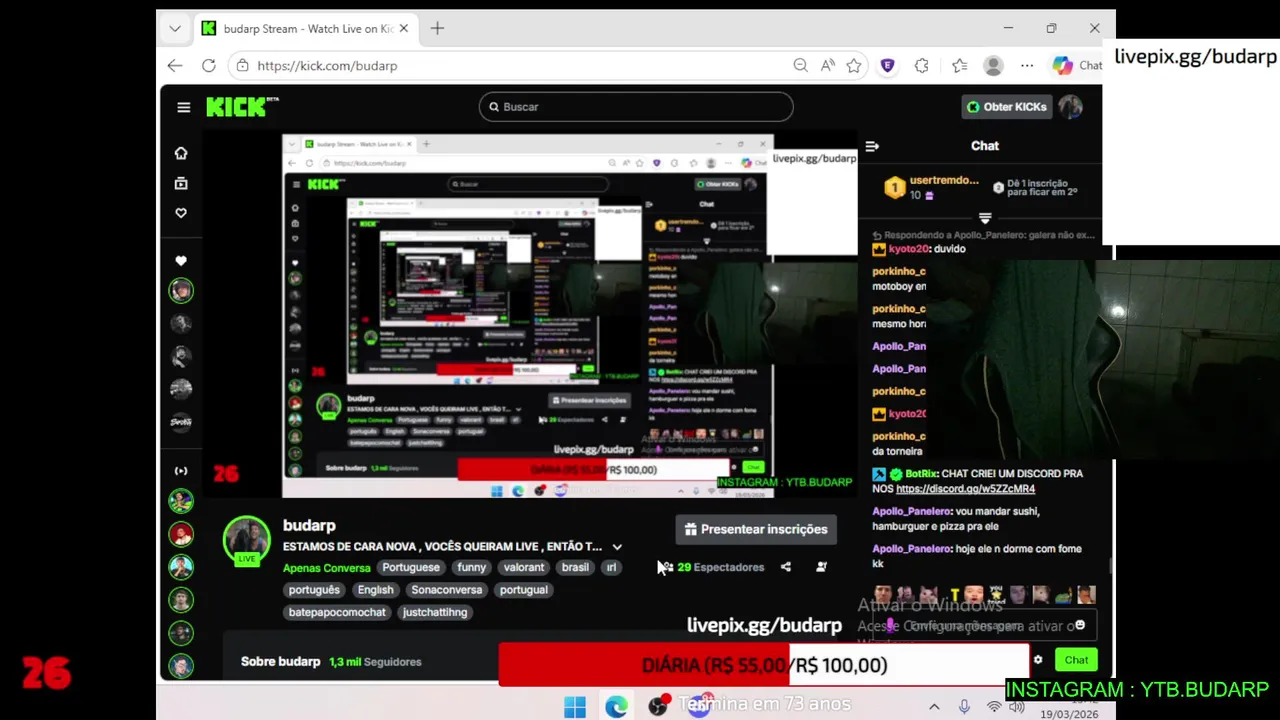
Task: Click the read aloud icon in address bar
Action: [x=828, y=65]
